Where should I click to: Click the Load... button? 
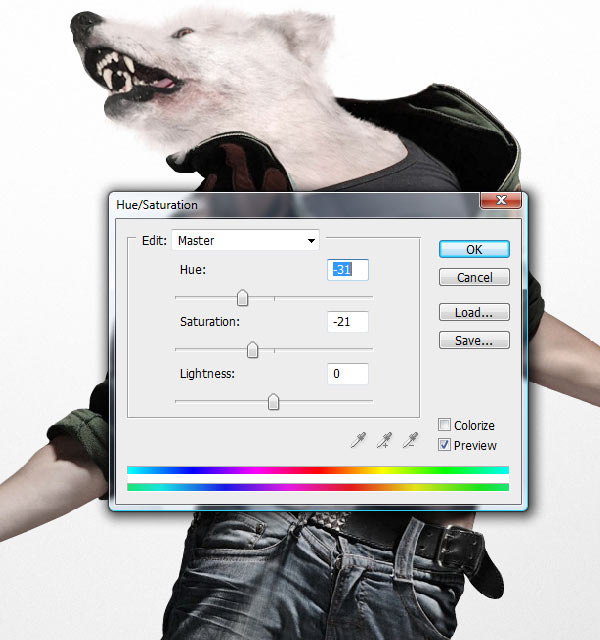coord(474,312)
